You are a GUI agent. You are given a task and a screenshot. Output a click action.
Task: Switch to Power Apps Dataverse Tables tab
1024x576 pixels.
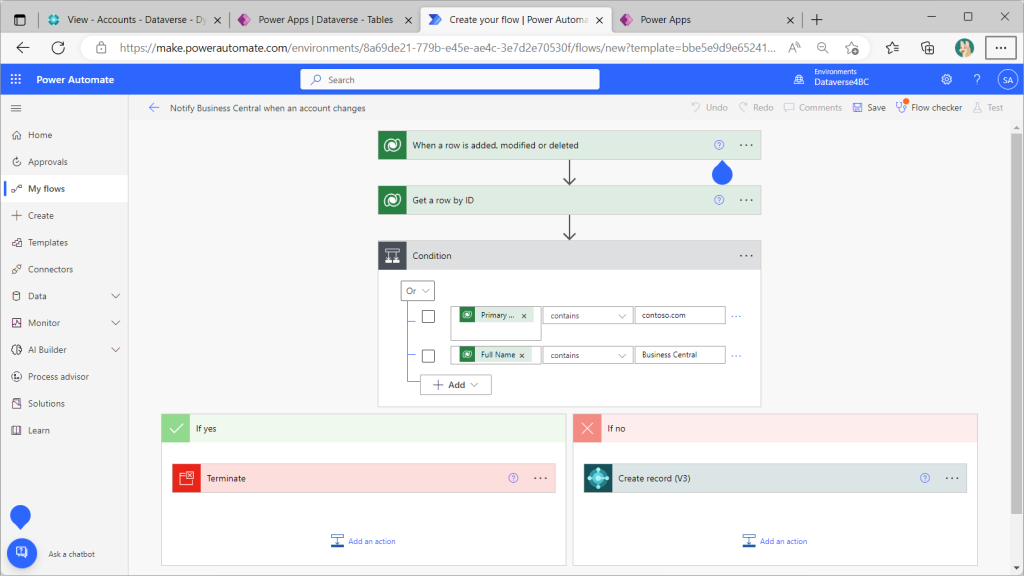point(325,20)
